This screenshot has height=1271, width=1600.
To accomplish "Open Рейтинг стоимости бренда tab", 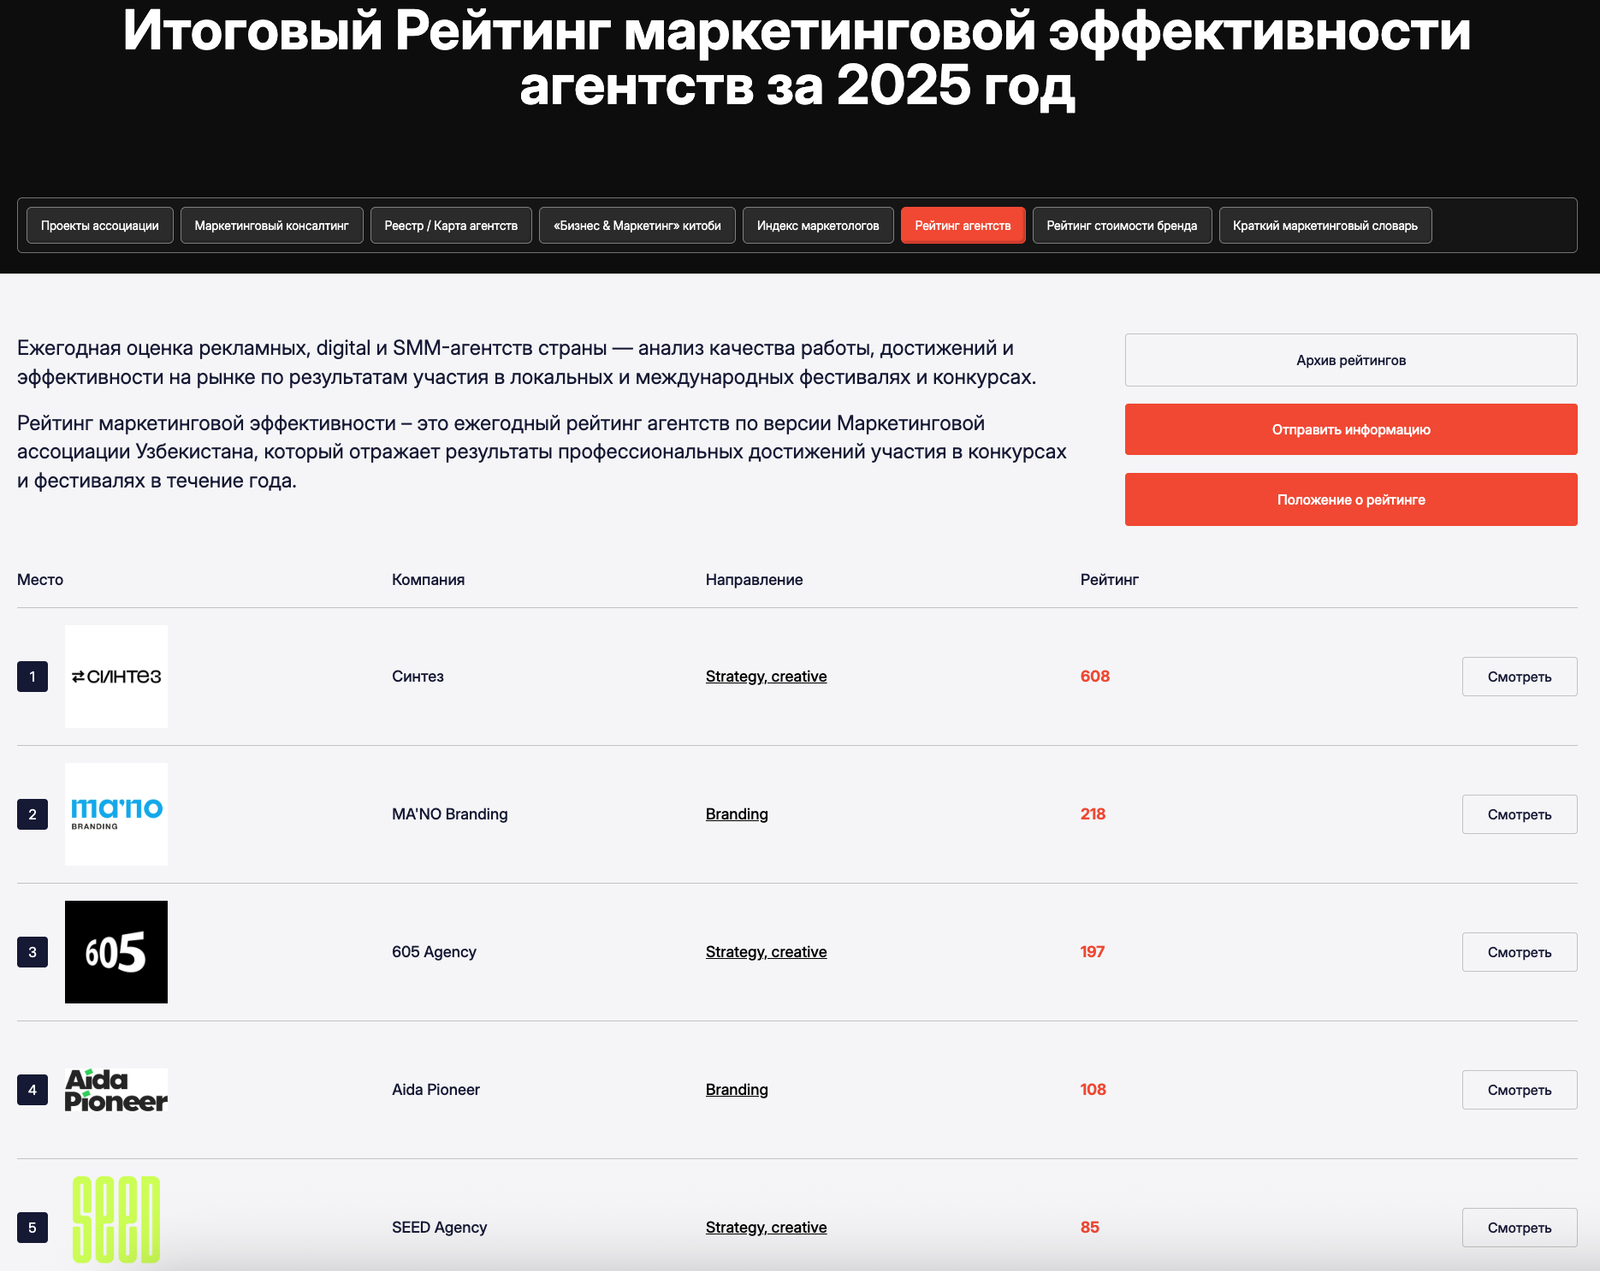I will coord(1122,225).
